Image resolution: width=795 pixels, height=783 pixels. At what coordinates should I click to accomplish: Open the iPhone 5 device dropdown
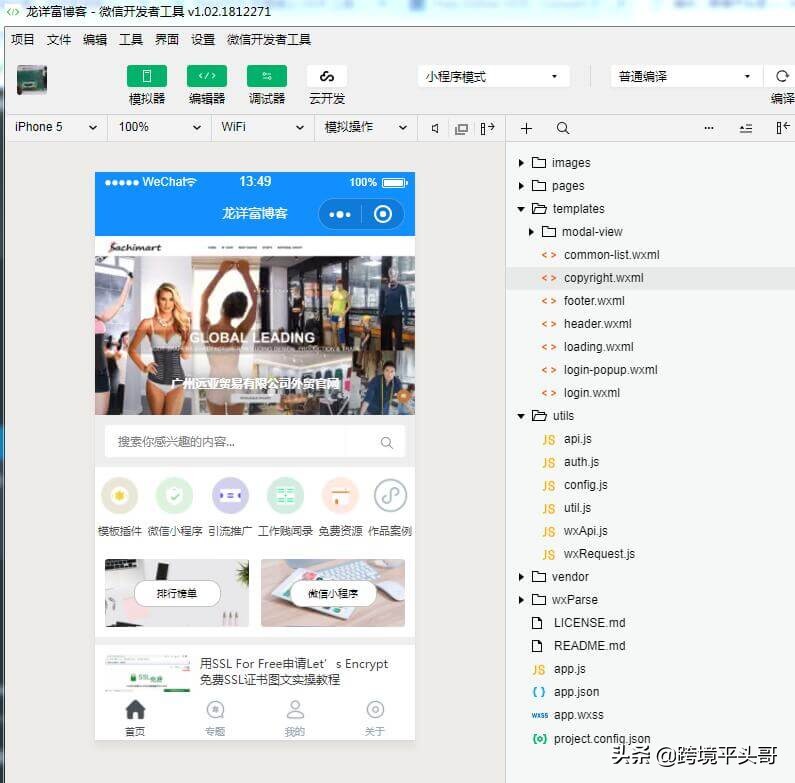point(56,127)
